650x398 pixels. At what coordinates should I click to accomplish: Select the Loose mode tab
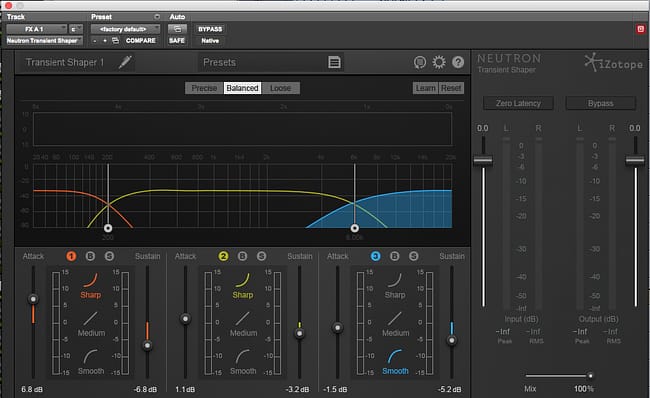point(281,88)
